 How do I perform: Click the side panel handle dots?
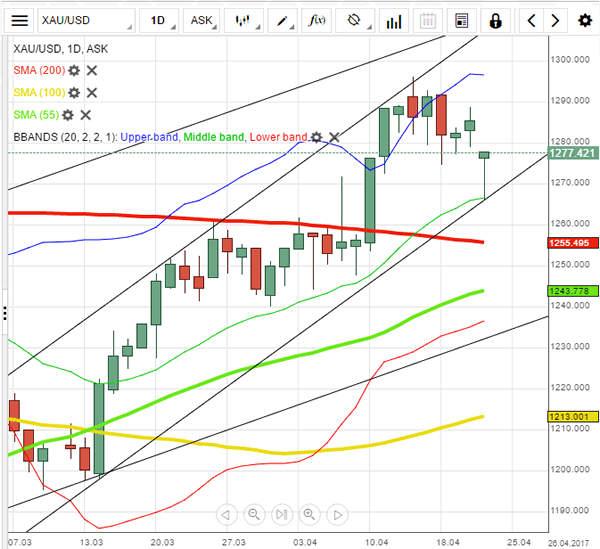point(5,313)
